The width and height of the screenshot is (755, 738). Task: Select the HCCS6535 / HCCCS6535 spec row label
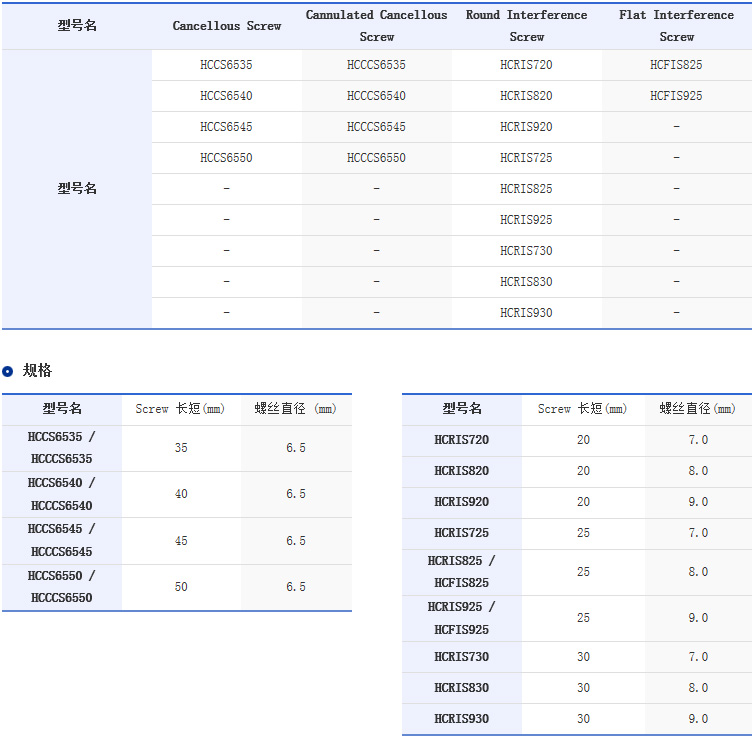(x=62, y=448)
